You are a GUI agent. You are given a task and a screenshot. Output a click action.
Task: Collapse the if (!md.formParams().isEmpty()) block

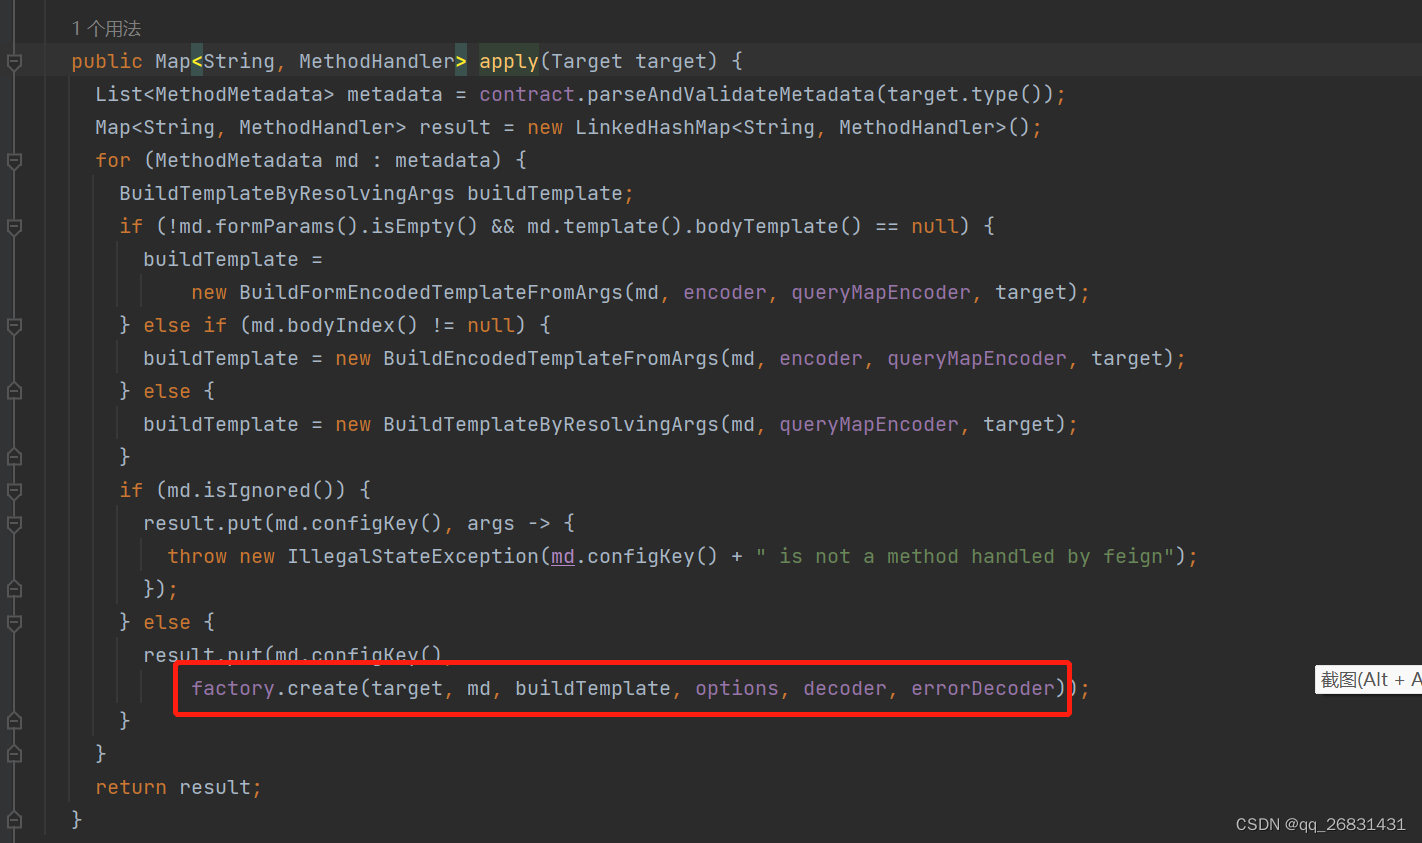(x=14, y=227)
